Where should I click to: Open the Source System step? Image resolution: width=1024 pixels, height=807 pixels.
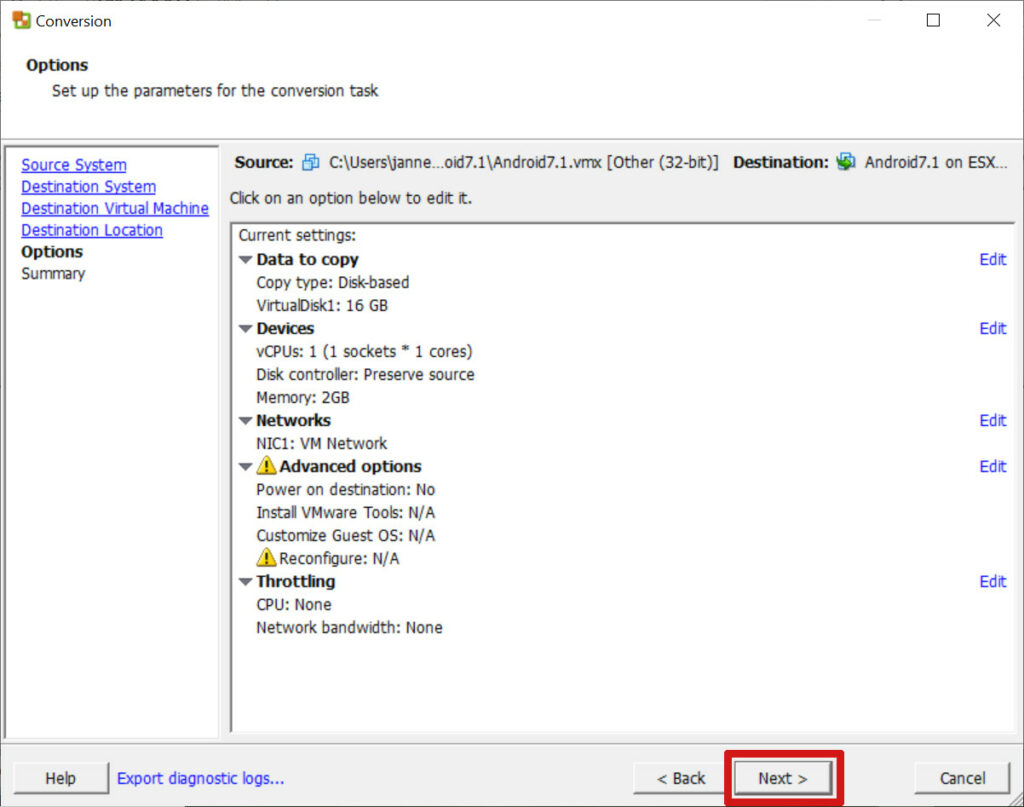74,165
